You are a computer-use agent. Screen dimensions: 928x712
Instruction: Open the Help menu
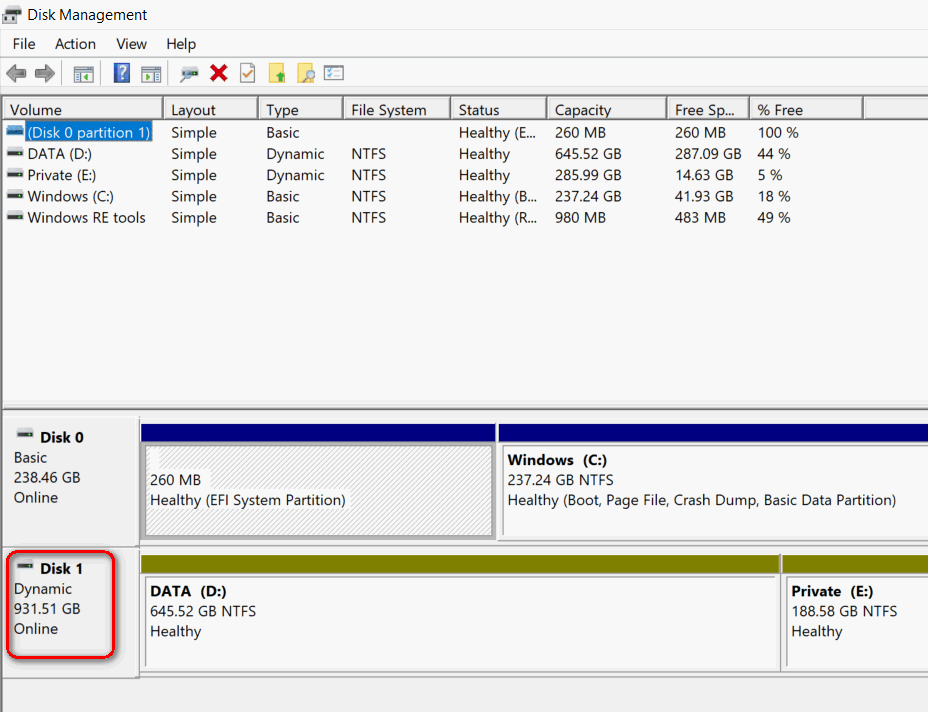181,44
